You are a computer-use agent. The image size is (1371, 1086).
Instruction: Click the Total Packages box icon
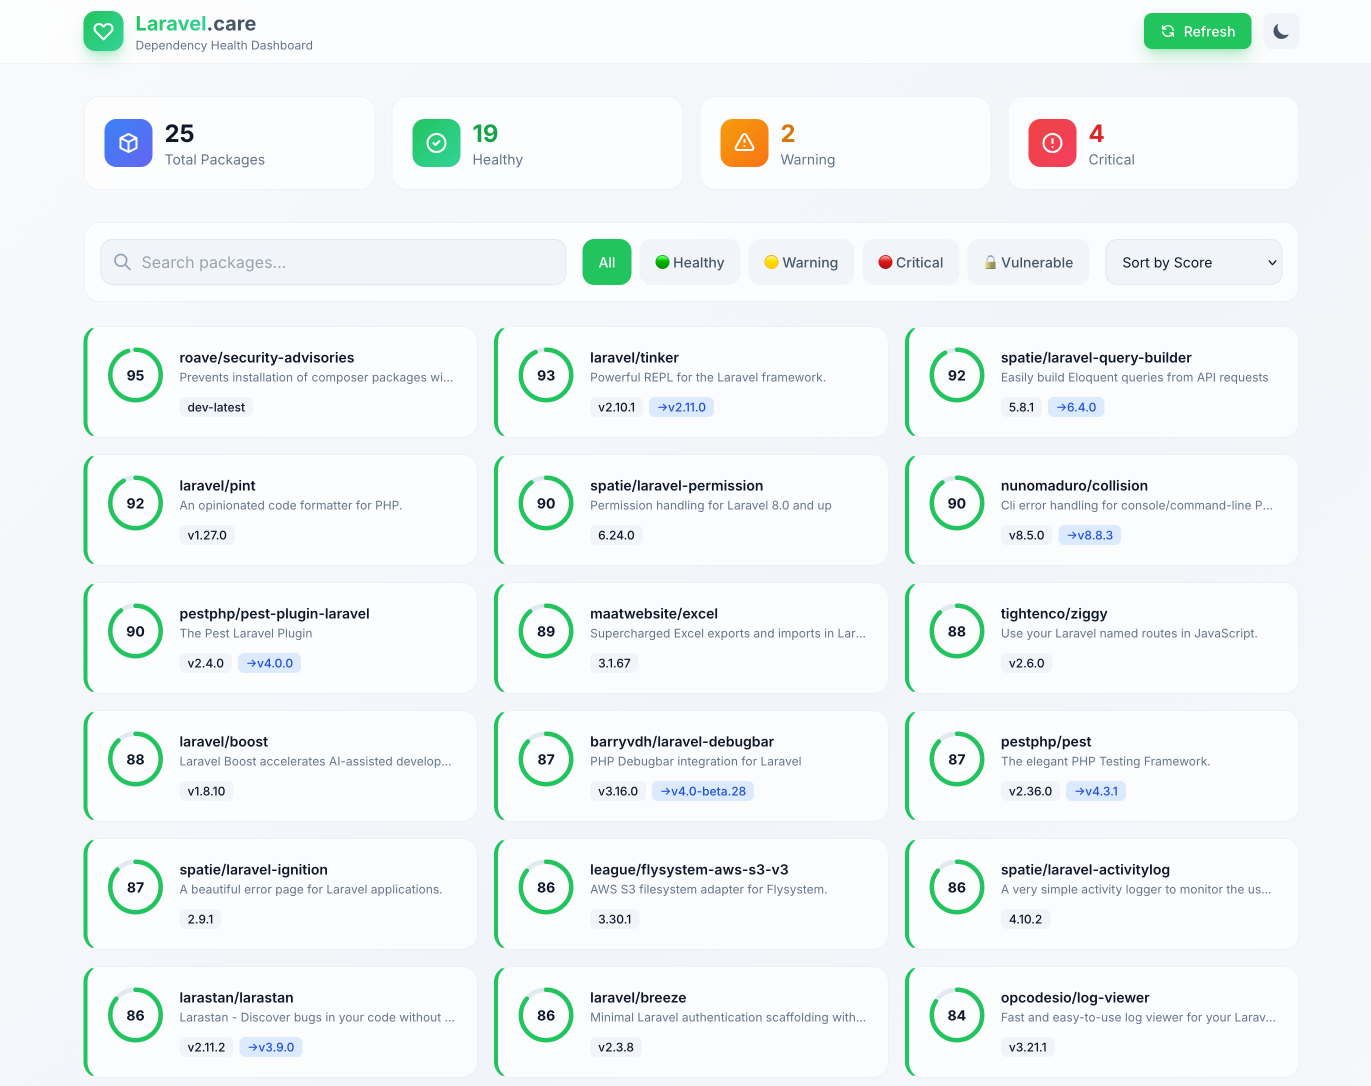128,143
